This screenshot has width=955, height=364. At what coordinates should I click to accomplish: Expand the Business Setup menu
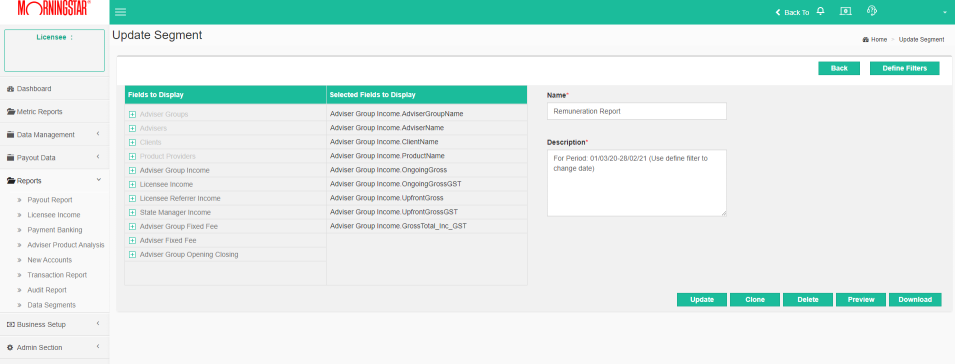click(55, 324)
